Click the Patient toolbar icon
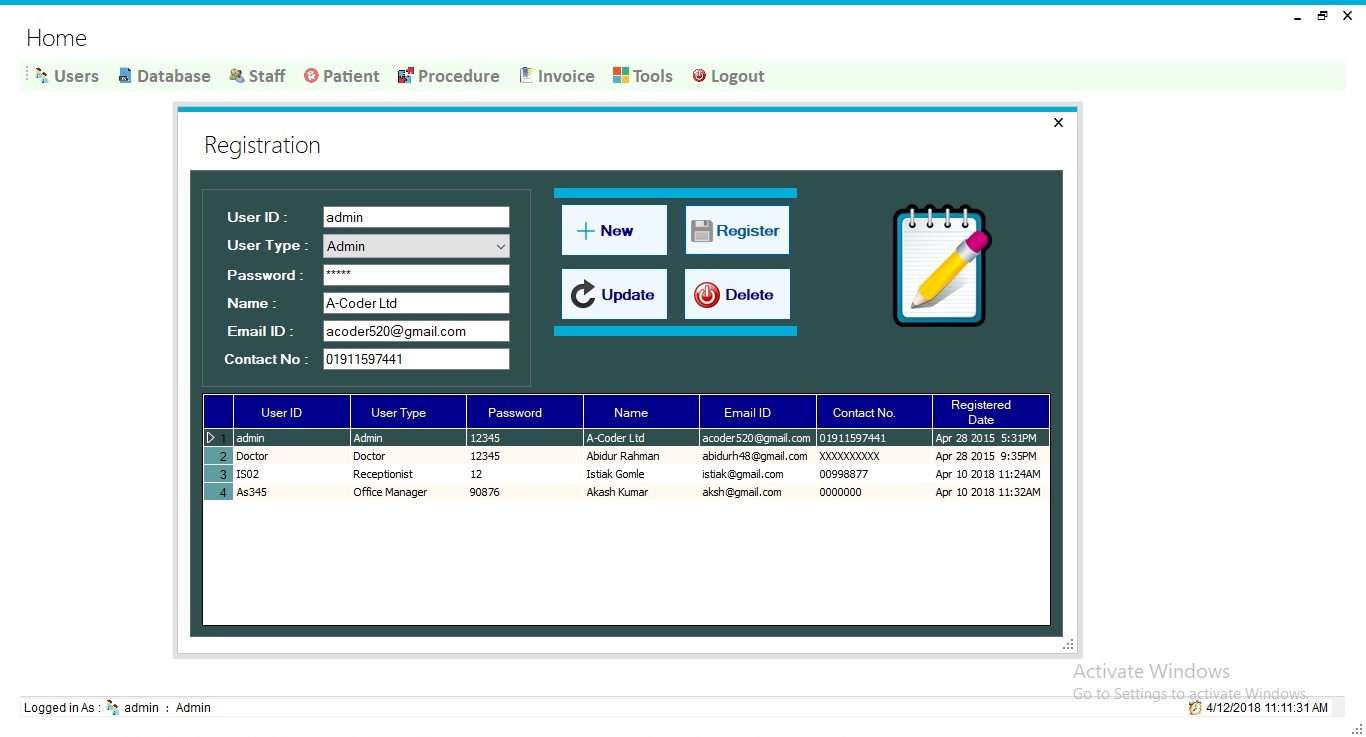 (x=311, y=76)
